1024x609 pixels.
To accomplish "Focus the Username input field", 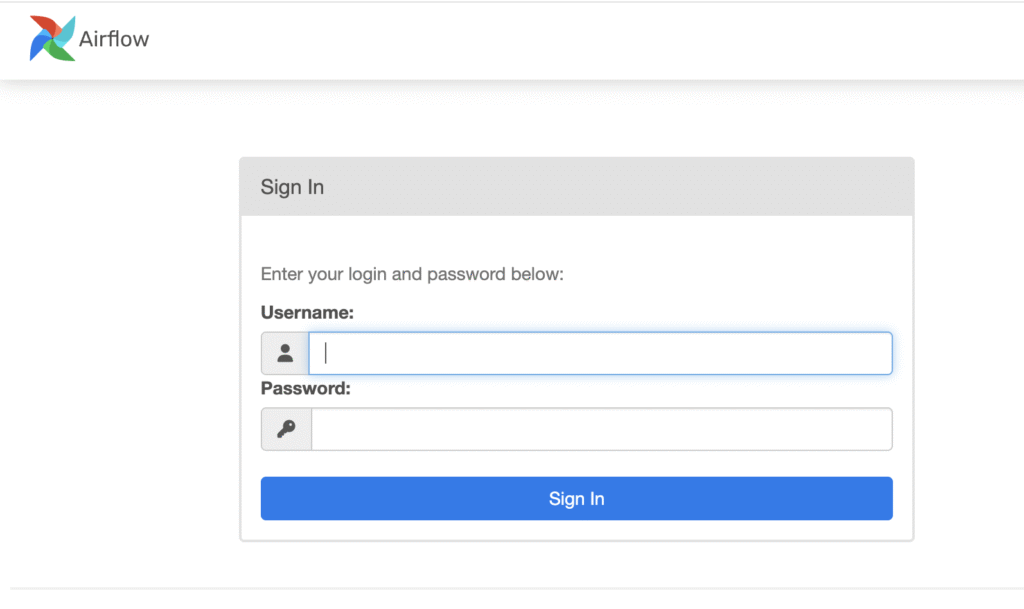I will pyautogui.click(x=600, y=353).
